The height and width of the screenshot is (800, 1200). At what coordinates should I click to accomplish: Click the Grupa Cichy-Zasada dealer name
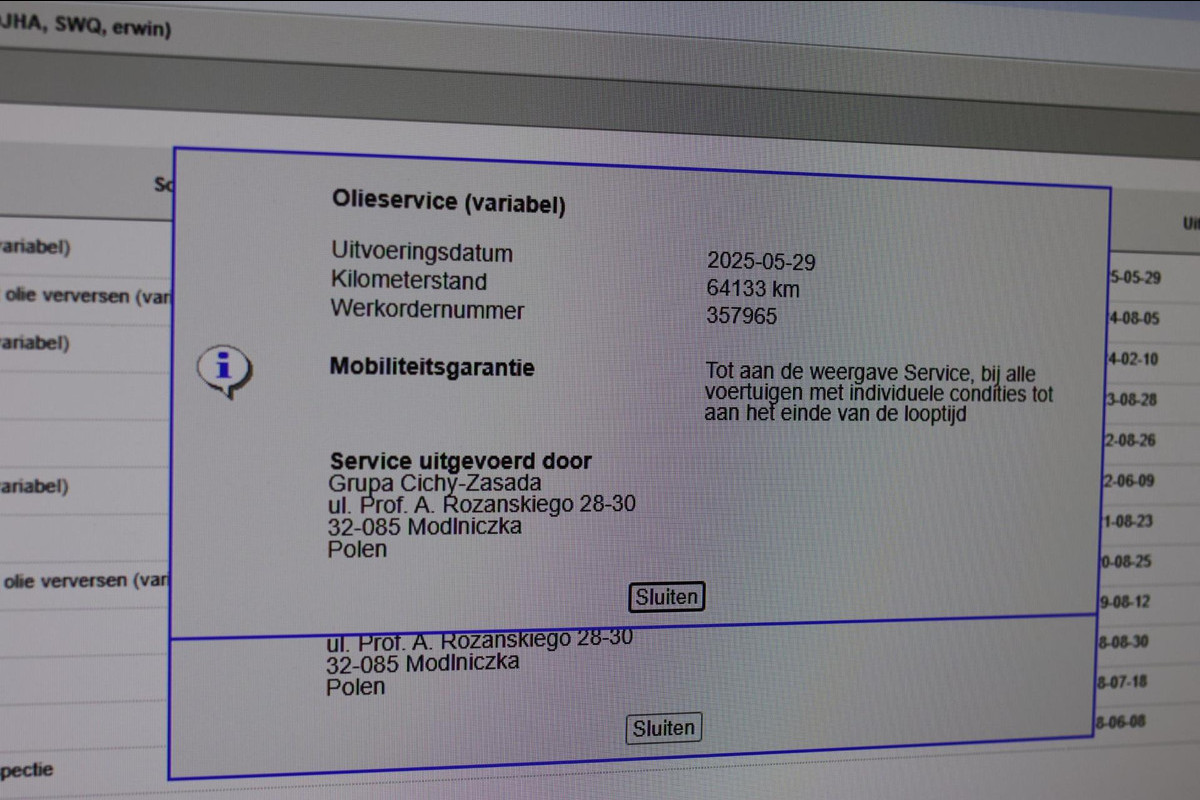(435, 484)
